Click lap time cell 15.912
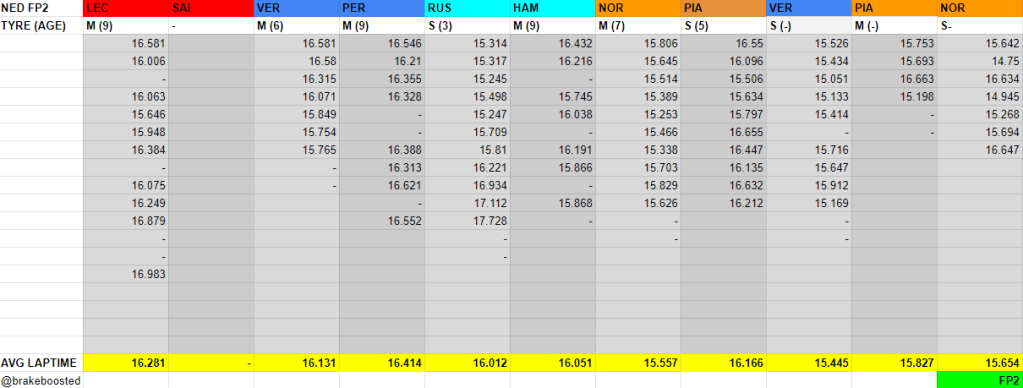 tap(809, 186)
